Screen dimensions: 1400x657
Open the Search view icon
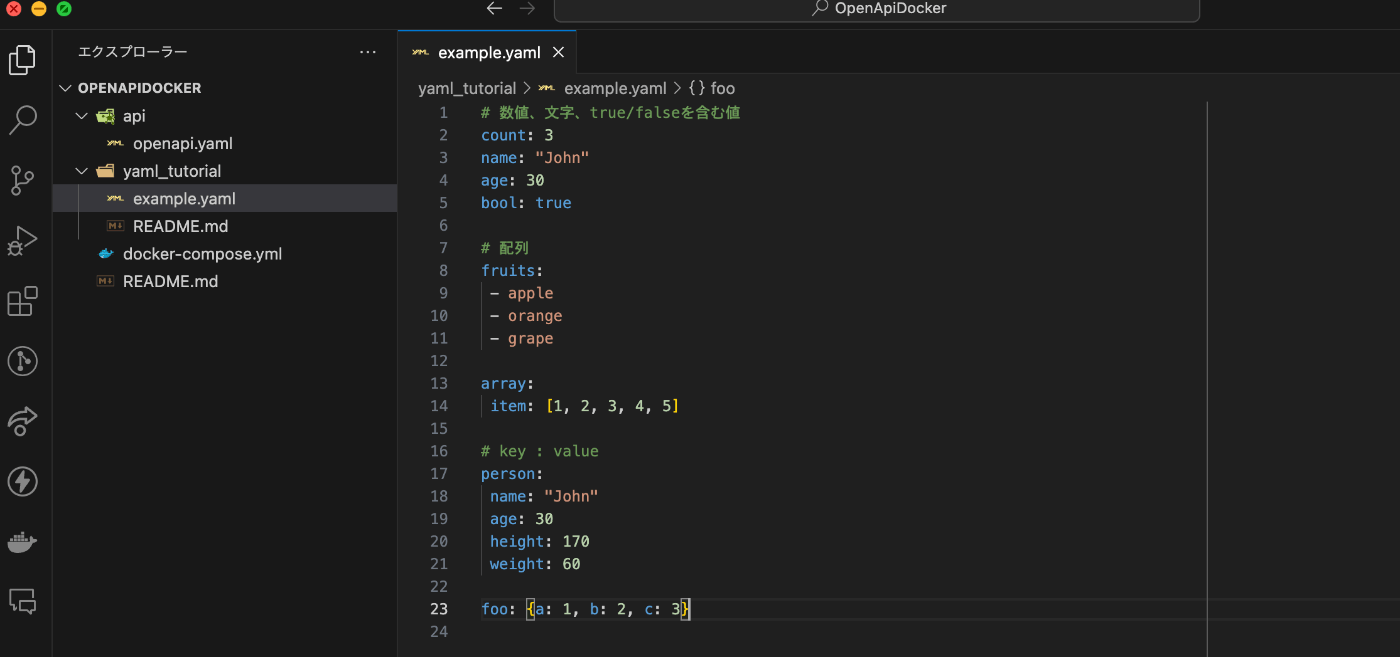pyautogui.click(x=22, y=120)
